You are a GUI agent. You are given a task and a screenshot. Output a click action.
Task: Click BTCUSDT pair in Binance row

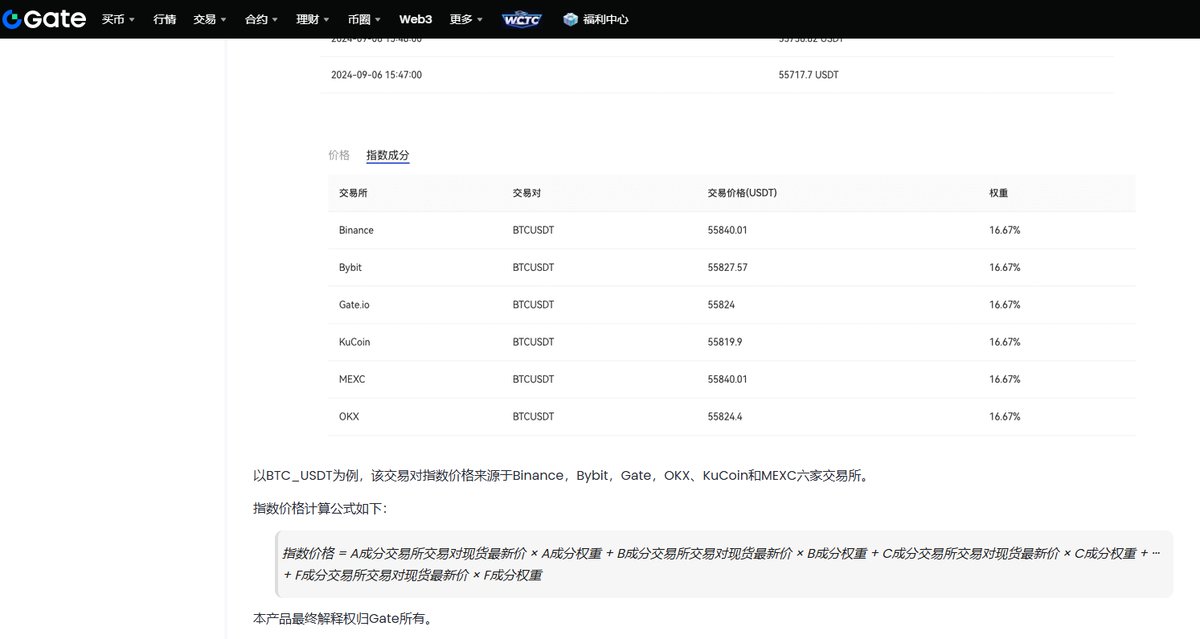pyautogui.click(x=533, y=230)
